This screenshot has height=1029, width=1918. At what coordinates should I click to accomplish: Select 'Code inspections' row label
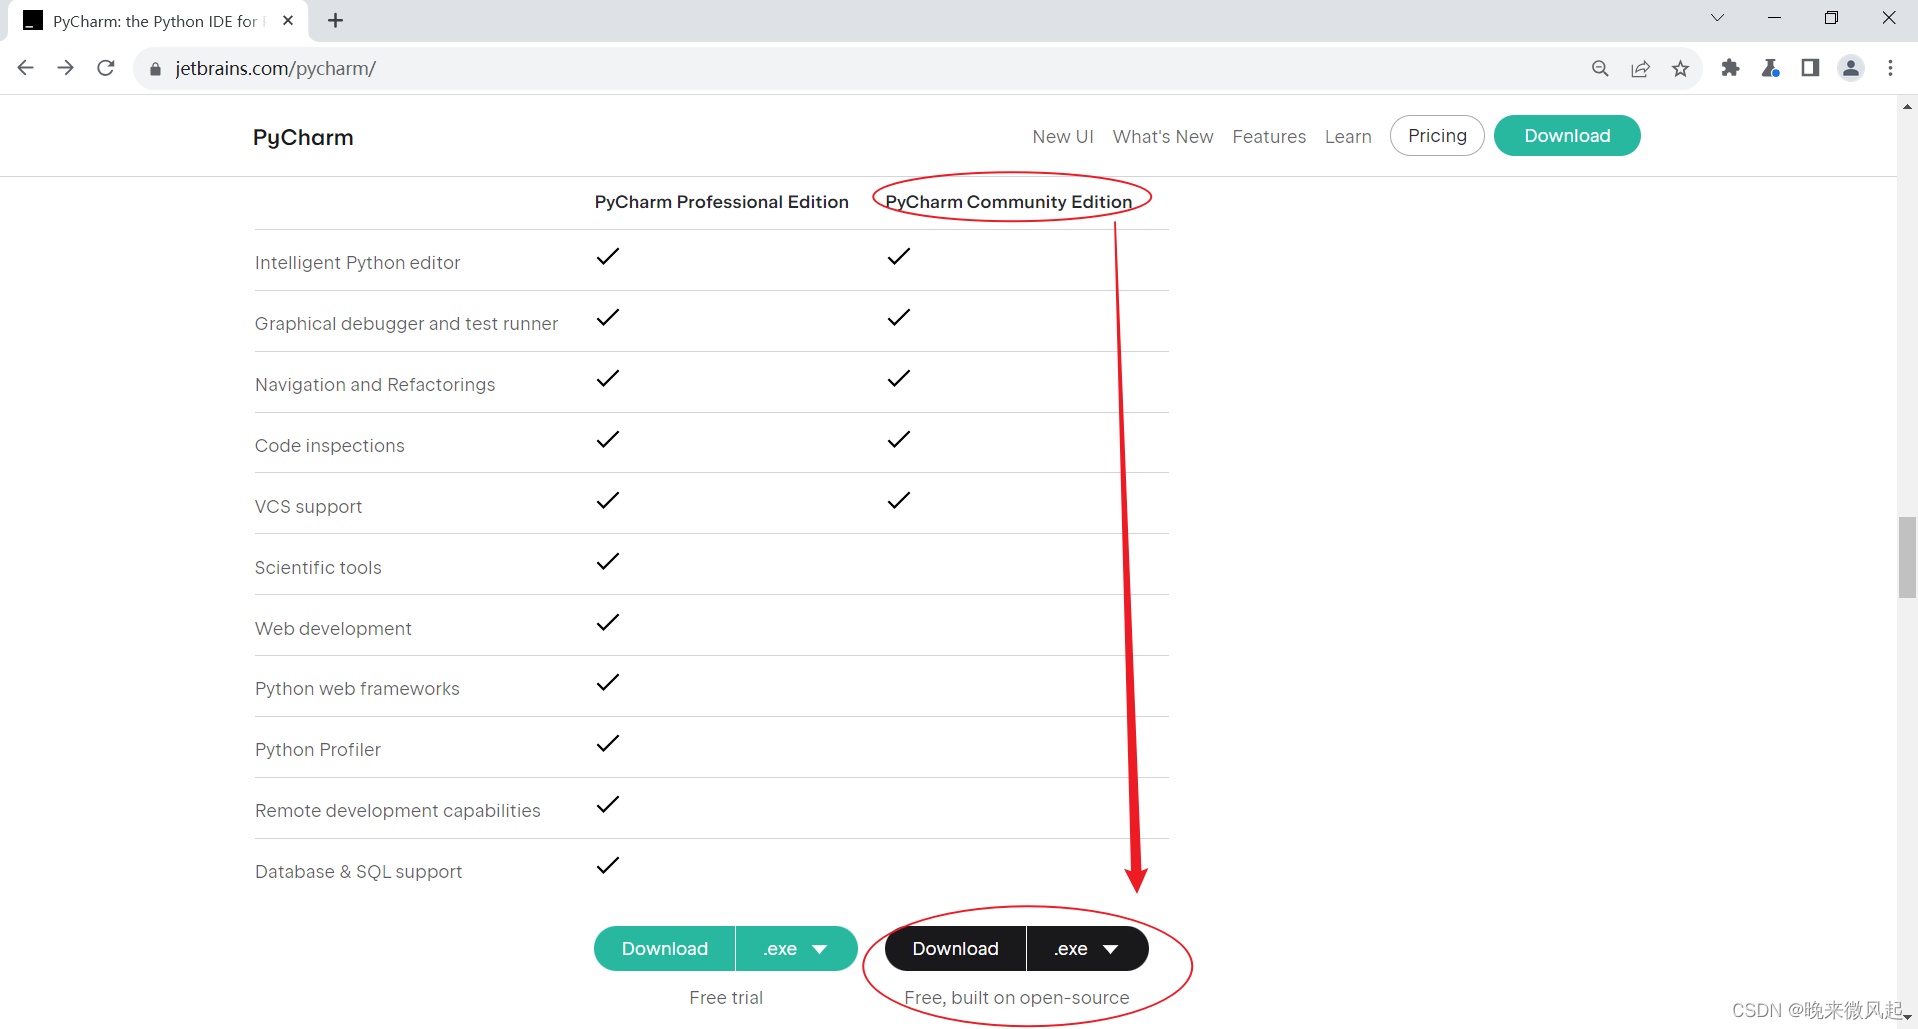(329, 446)
